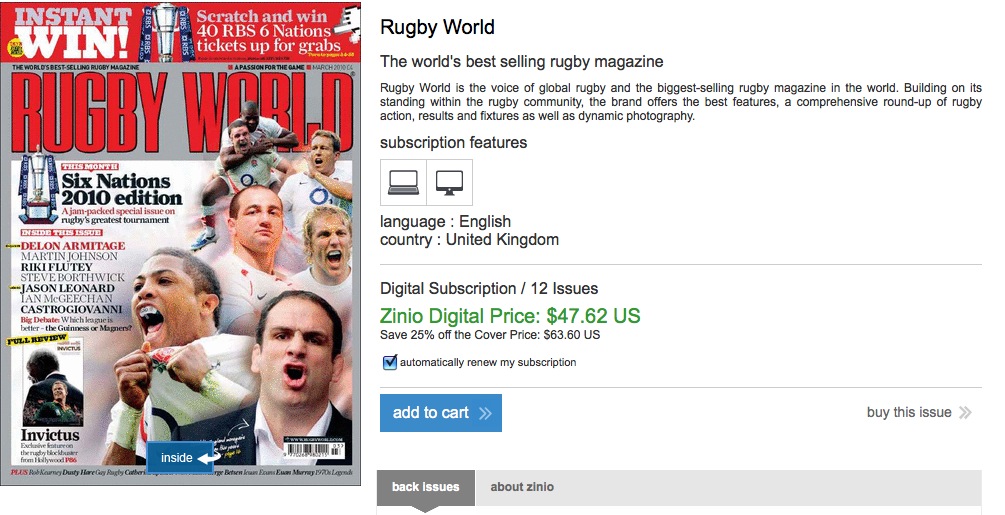1005x515 pixels.
Task: Click the green Zinio Digital Price text
Action: 510,316
